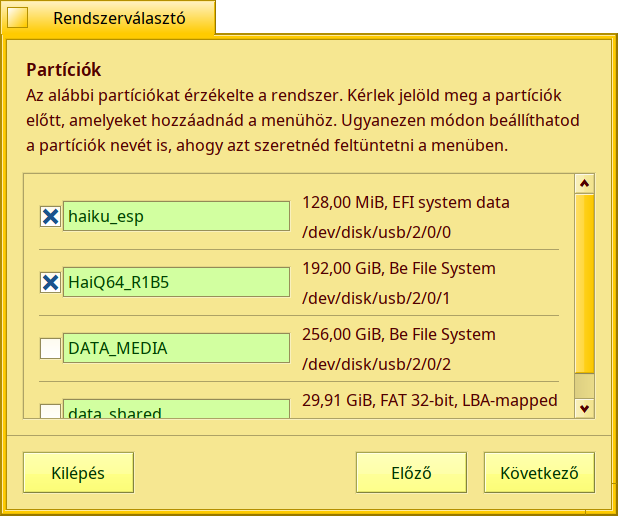Click the scrollbar track below the thumb
The height and width of the screenshot is (516, 618).
[x=584, y=385]
